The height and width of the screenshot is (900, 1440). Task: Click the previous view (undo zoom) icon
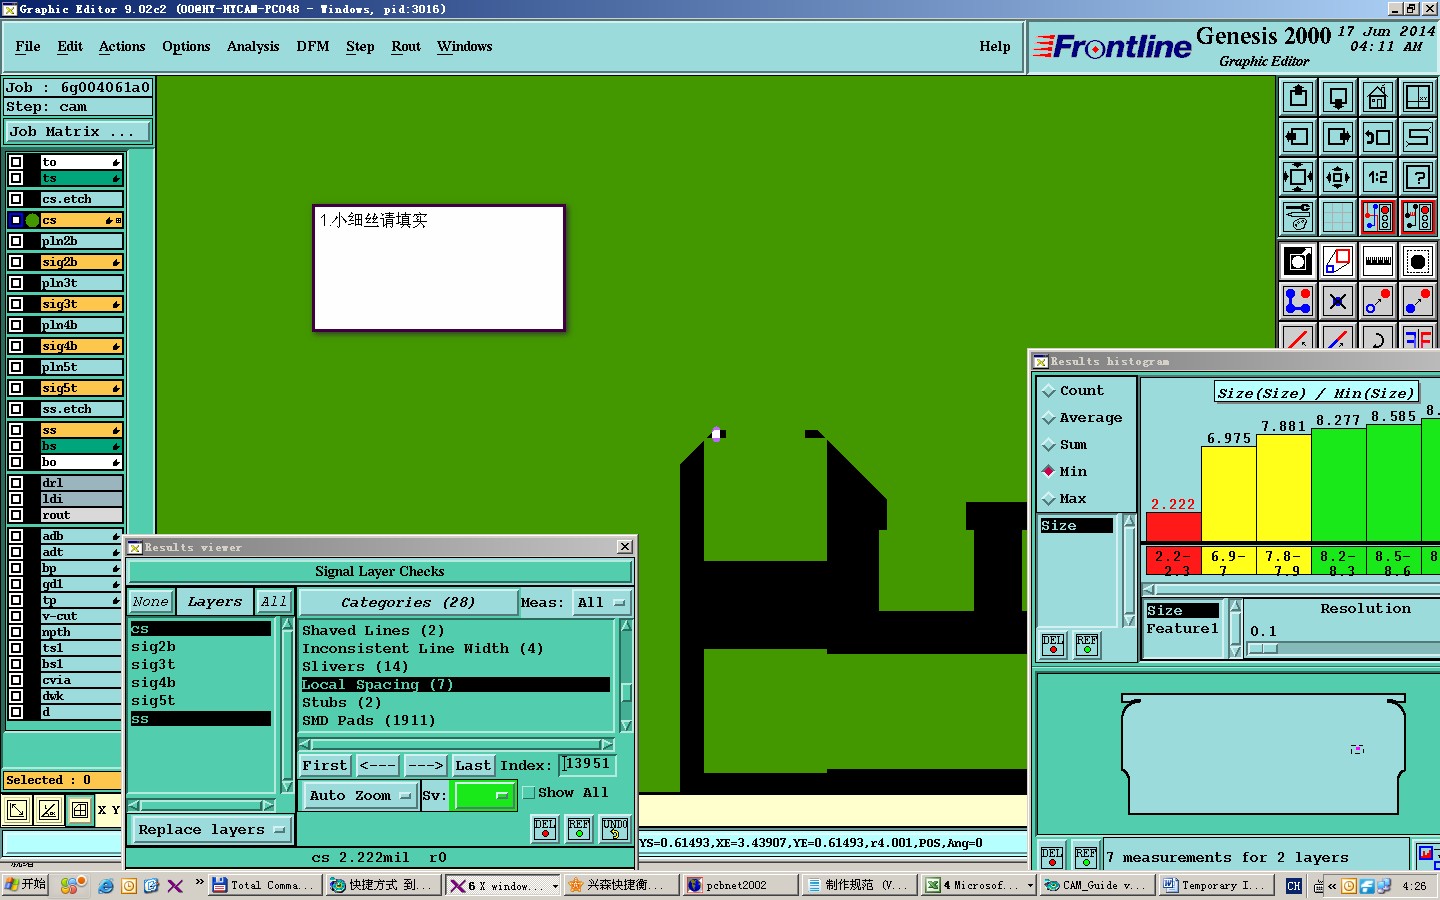(x=1378, y=137)
